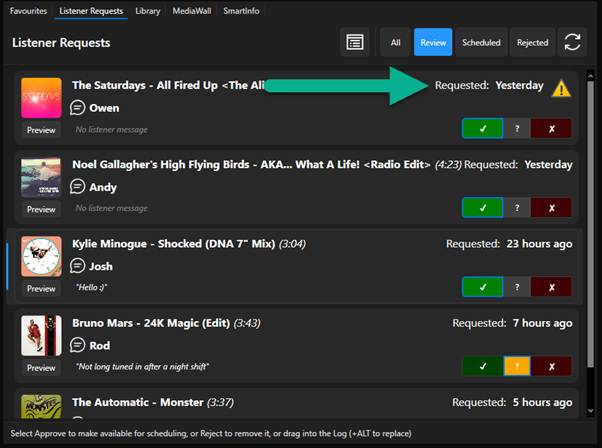Open the MediaWall tab
Viewport: 602px width, 448px height.
pyautogui.click(x=192, y=11)
